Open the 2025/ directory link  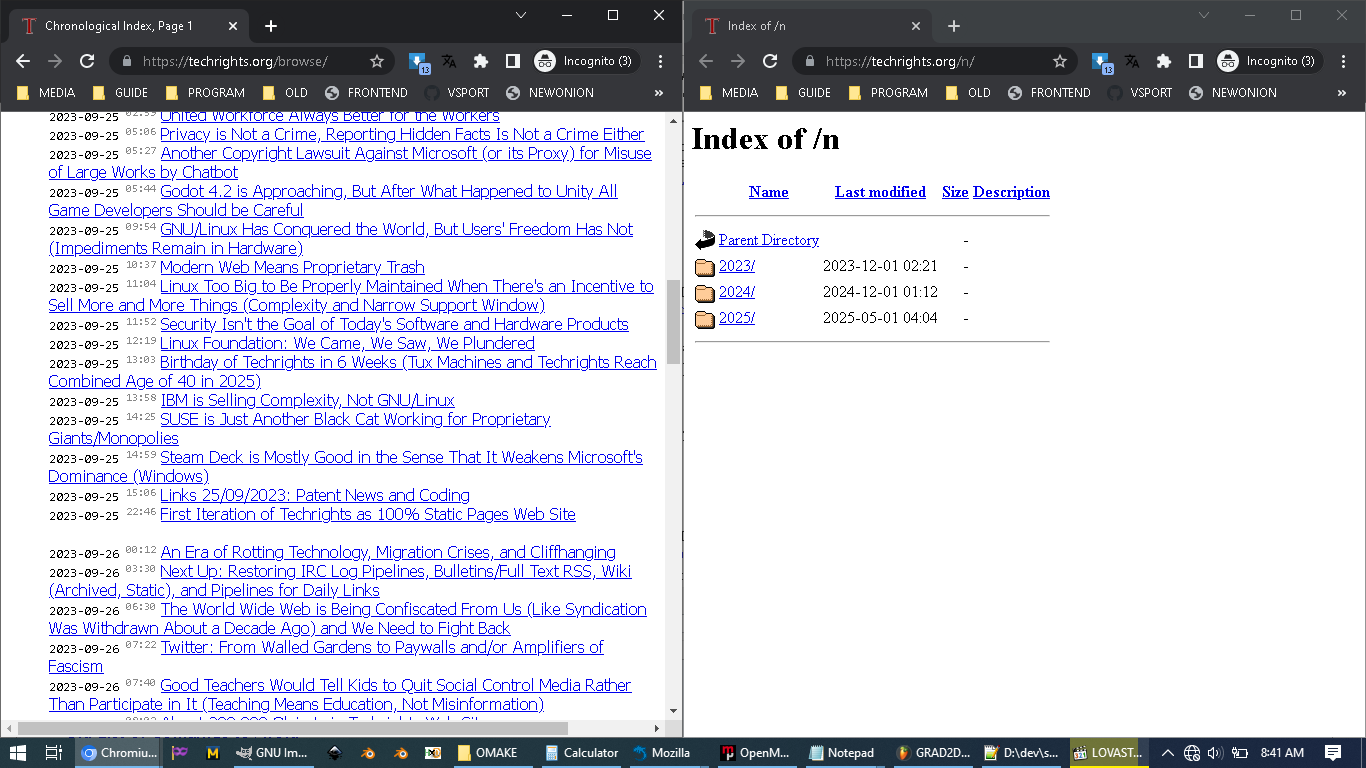point(737,318)
